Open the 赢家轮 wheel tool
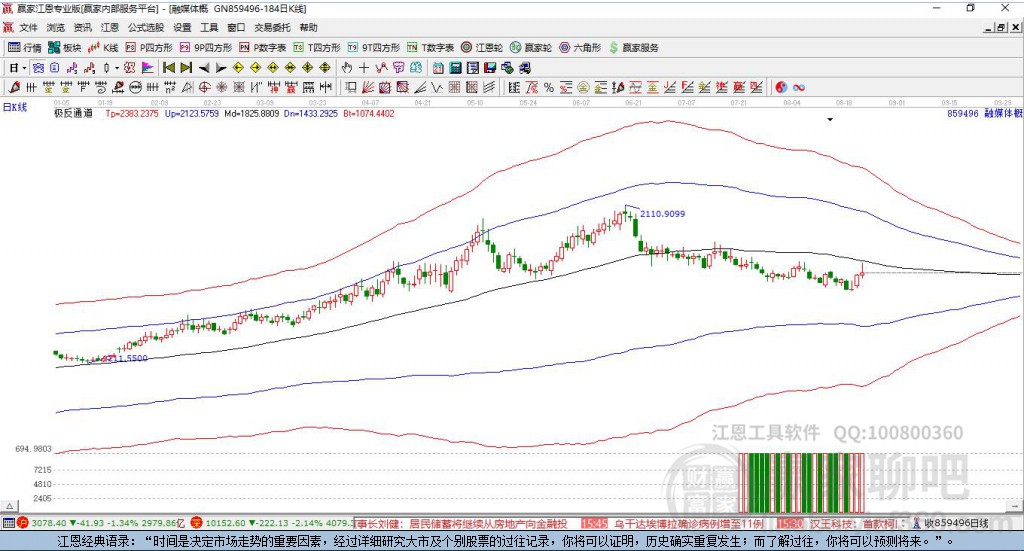The height and width of the screenshot is (551, 1024). (x=531, y=48)
